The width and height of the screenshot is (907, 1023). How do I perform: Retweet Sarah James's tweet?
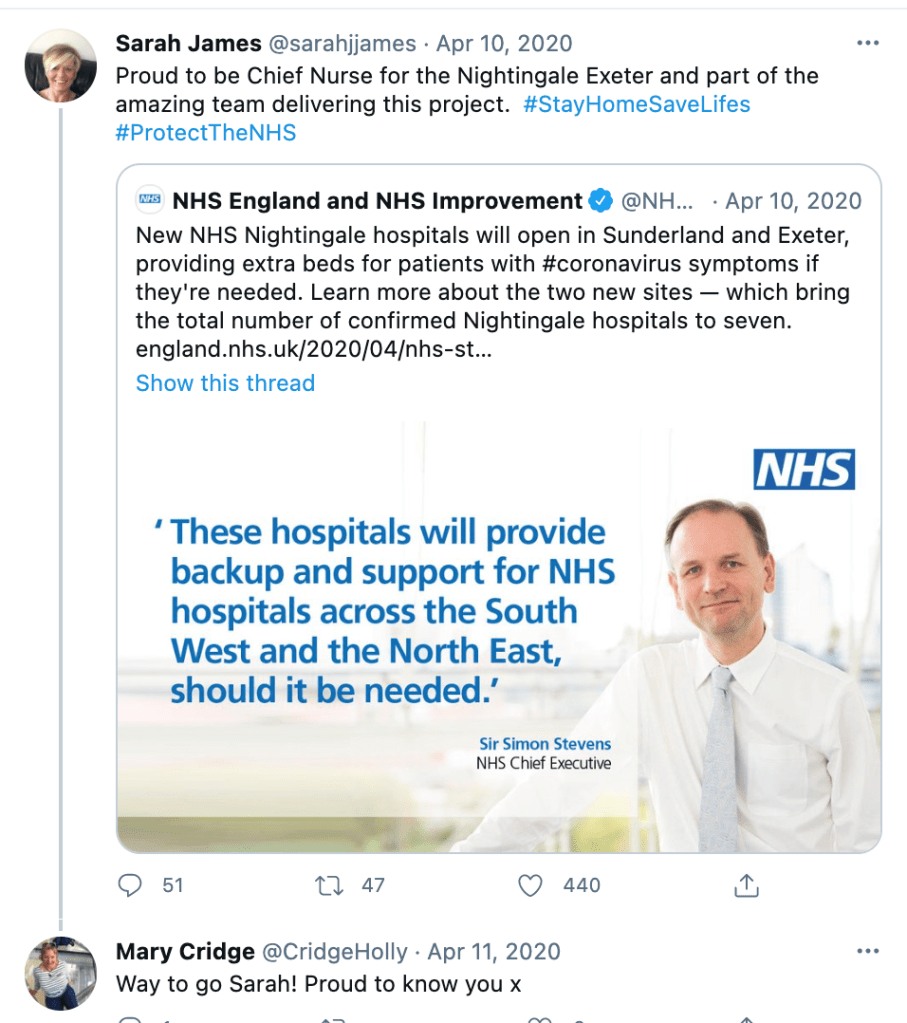coord(328,885)
